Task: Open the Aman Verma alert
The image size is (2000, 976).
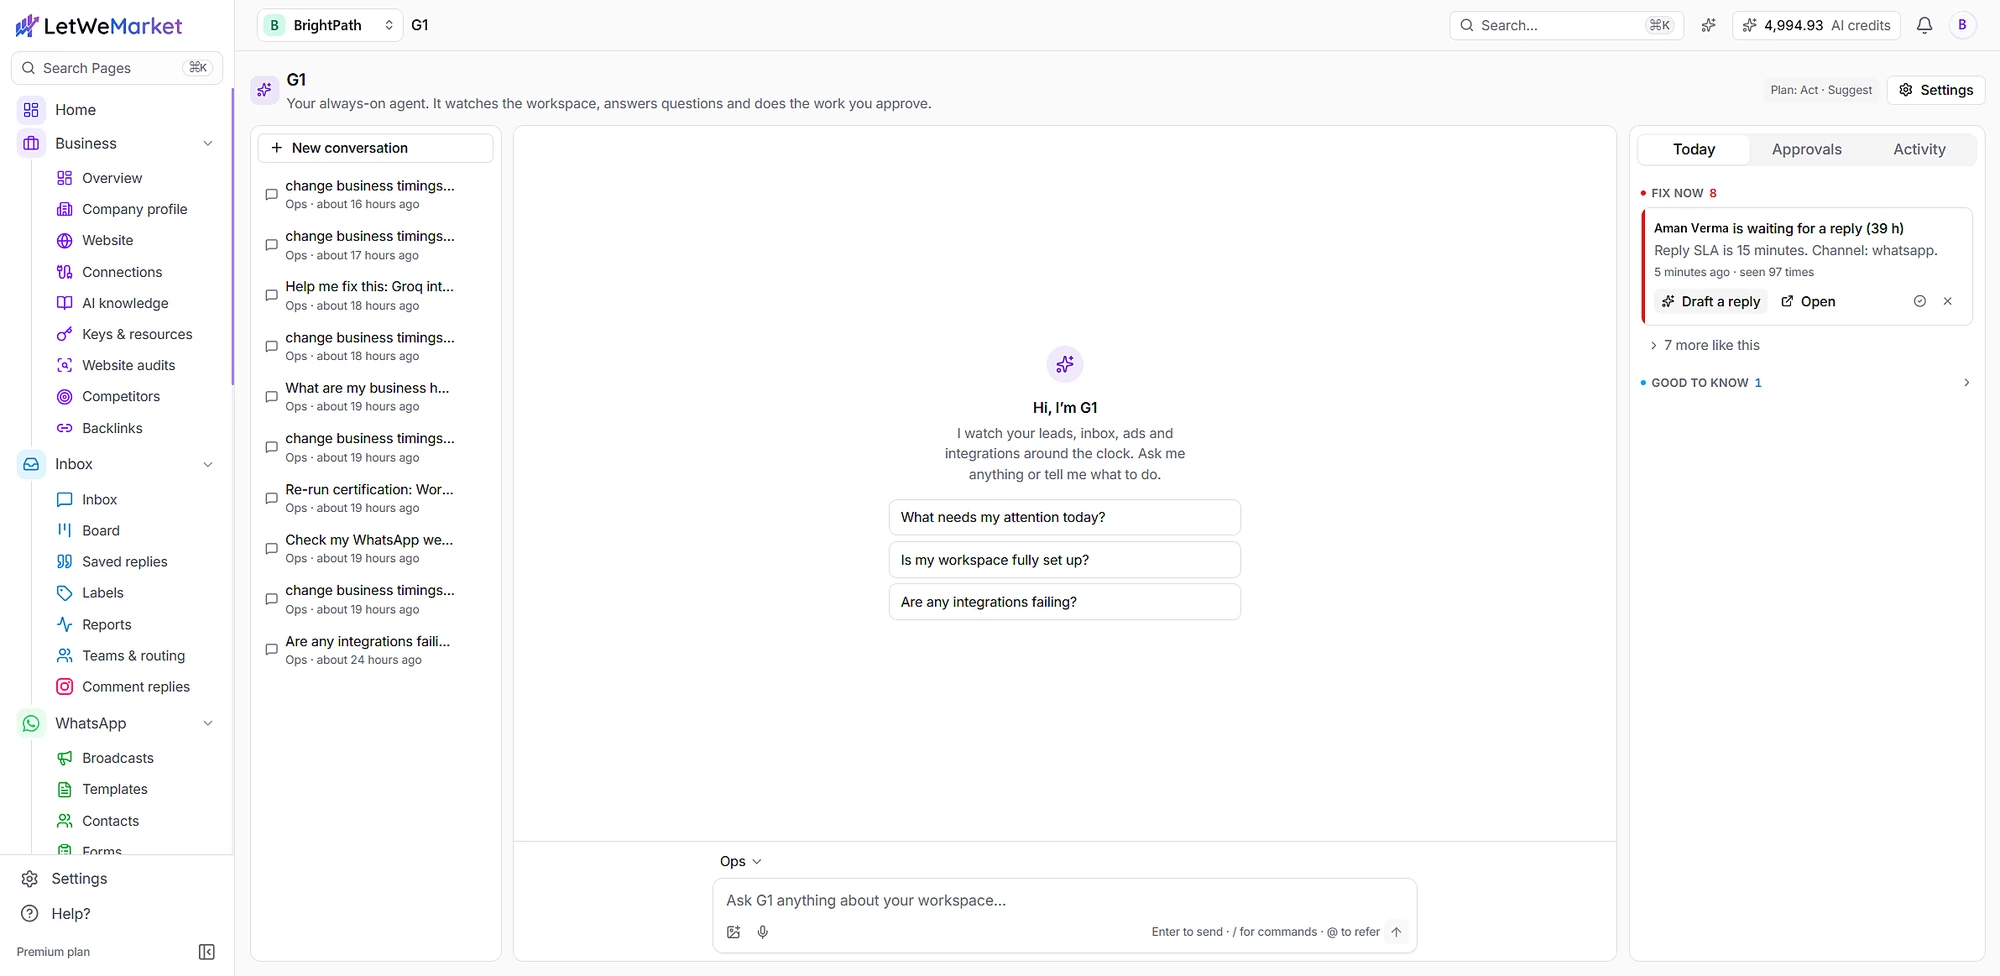Action: pos(1808,301)
